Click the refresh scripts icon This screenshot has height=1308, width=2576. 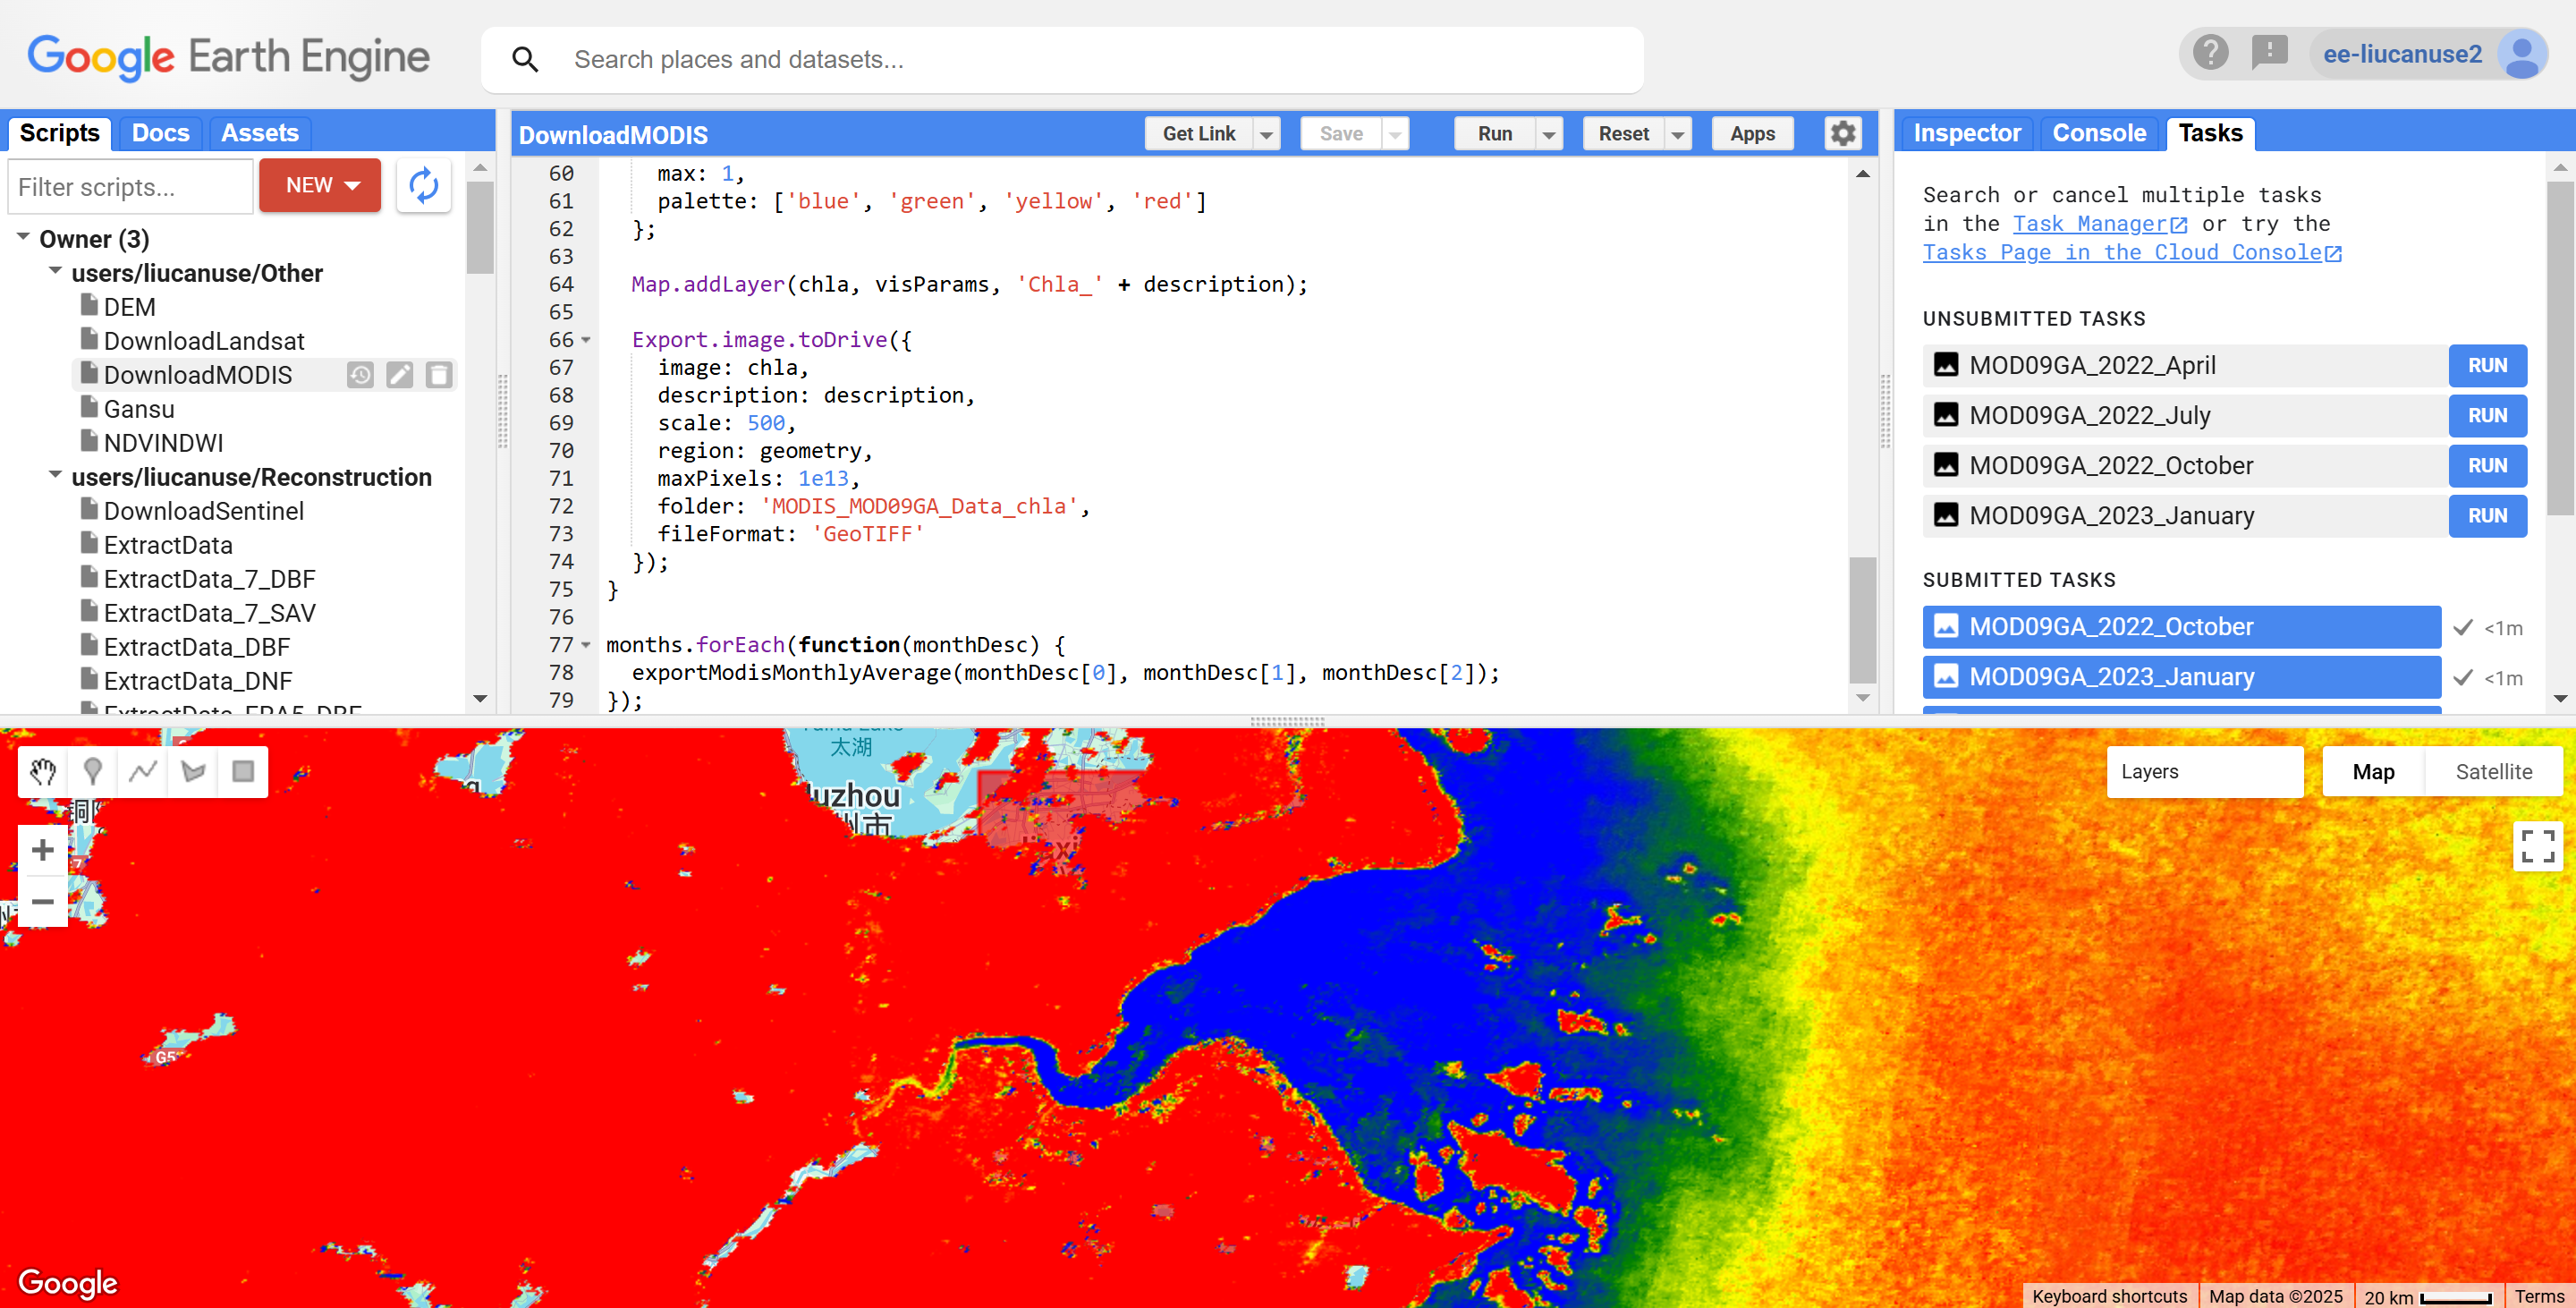[424, 185]
